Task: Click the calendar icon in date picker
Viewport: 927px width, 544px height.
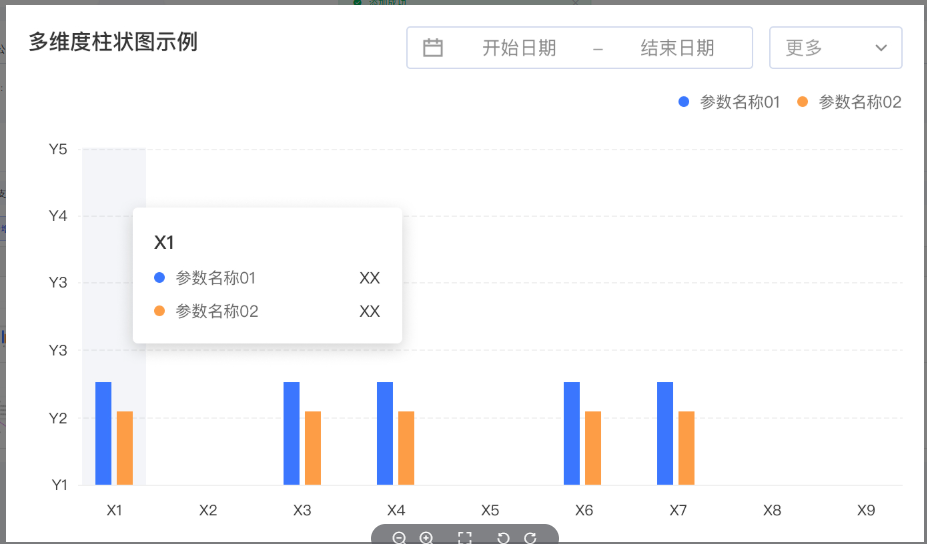Action: (433, 48)
